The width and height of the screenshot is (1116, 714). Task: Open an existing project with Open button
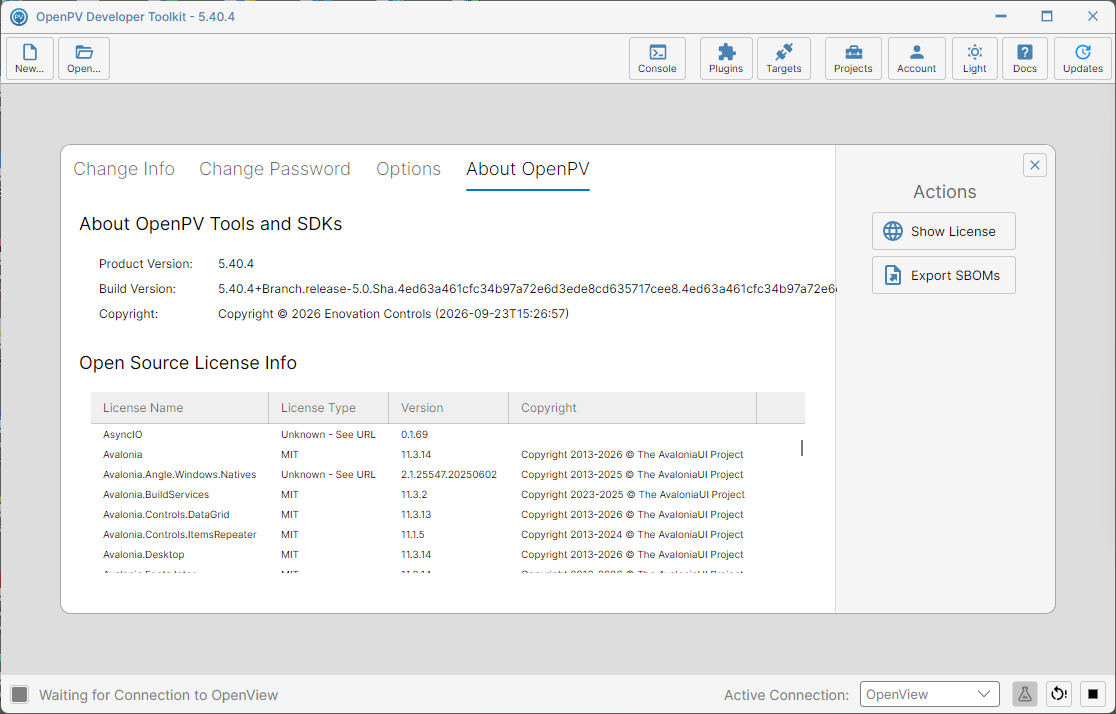coord(84,58)
